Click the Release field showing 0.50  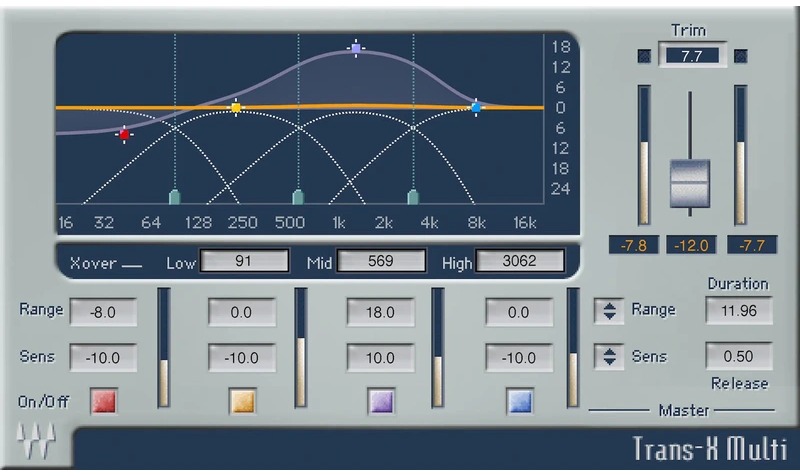[x=739, y=356]
